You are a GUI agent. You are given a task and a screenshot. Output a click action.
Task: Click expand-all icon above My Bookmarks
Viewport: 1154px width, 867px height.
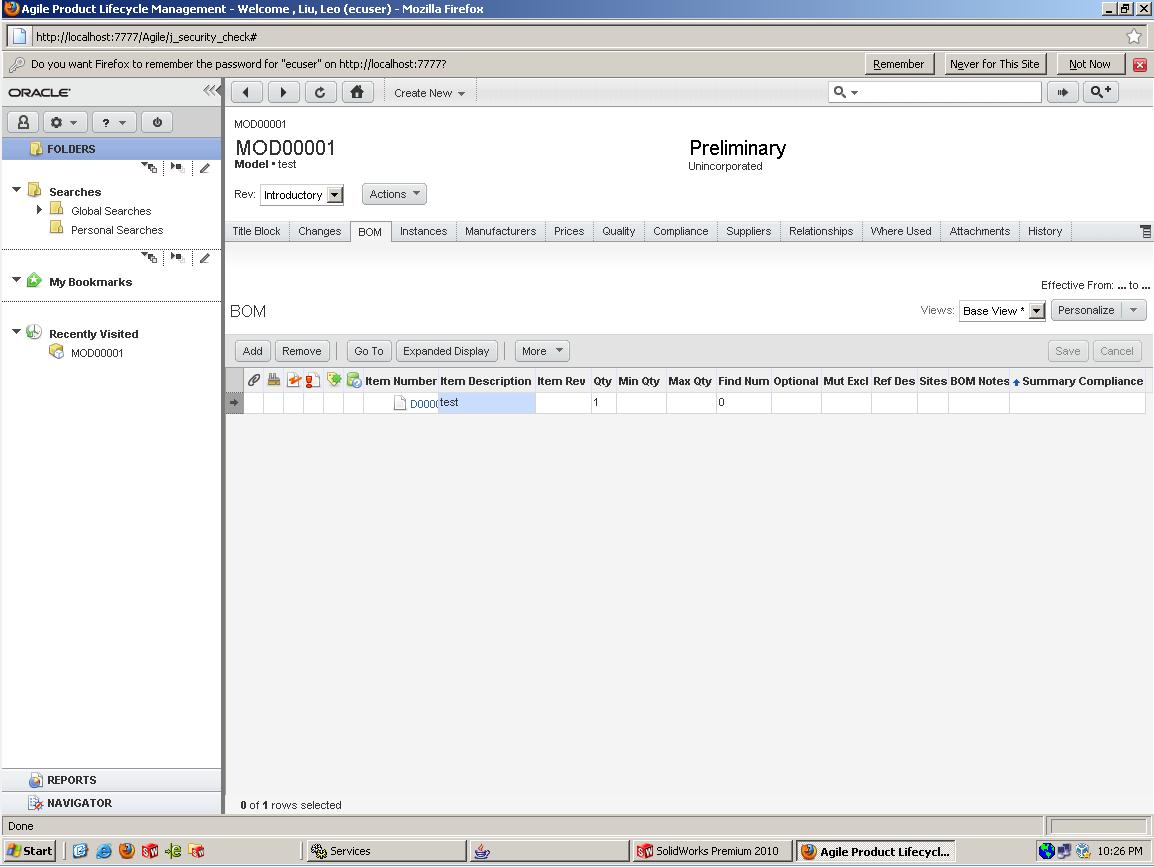pyautogui.click(x=149, y=258)
